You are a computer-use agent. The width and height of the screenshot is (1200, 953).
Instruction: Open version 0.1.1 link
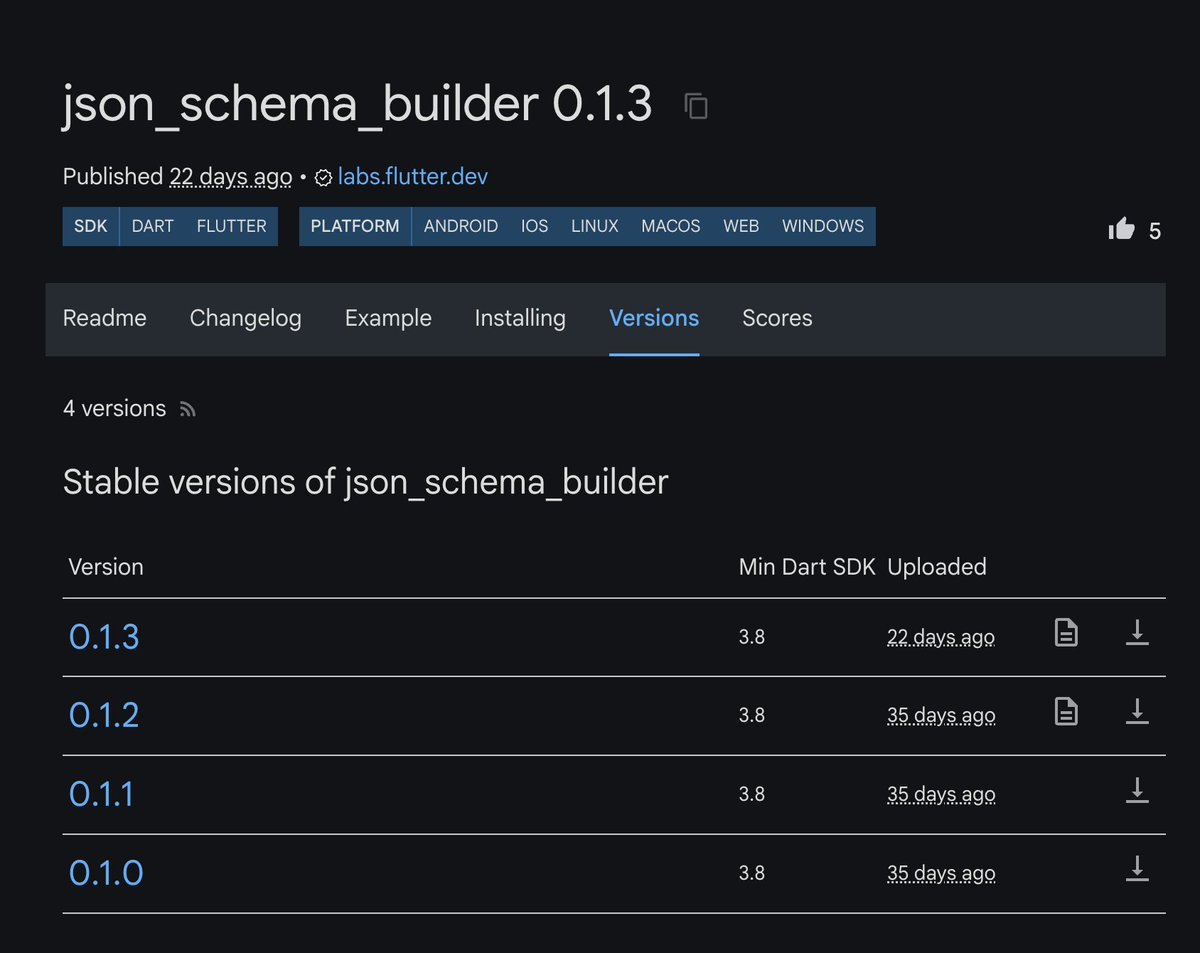(x=101, y=794)
